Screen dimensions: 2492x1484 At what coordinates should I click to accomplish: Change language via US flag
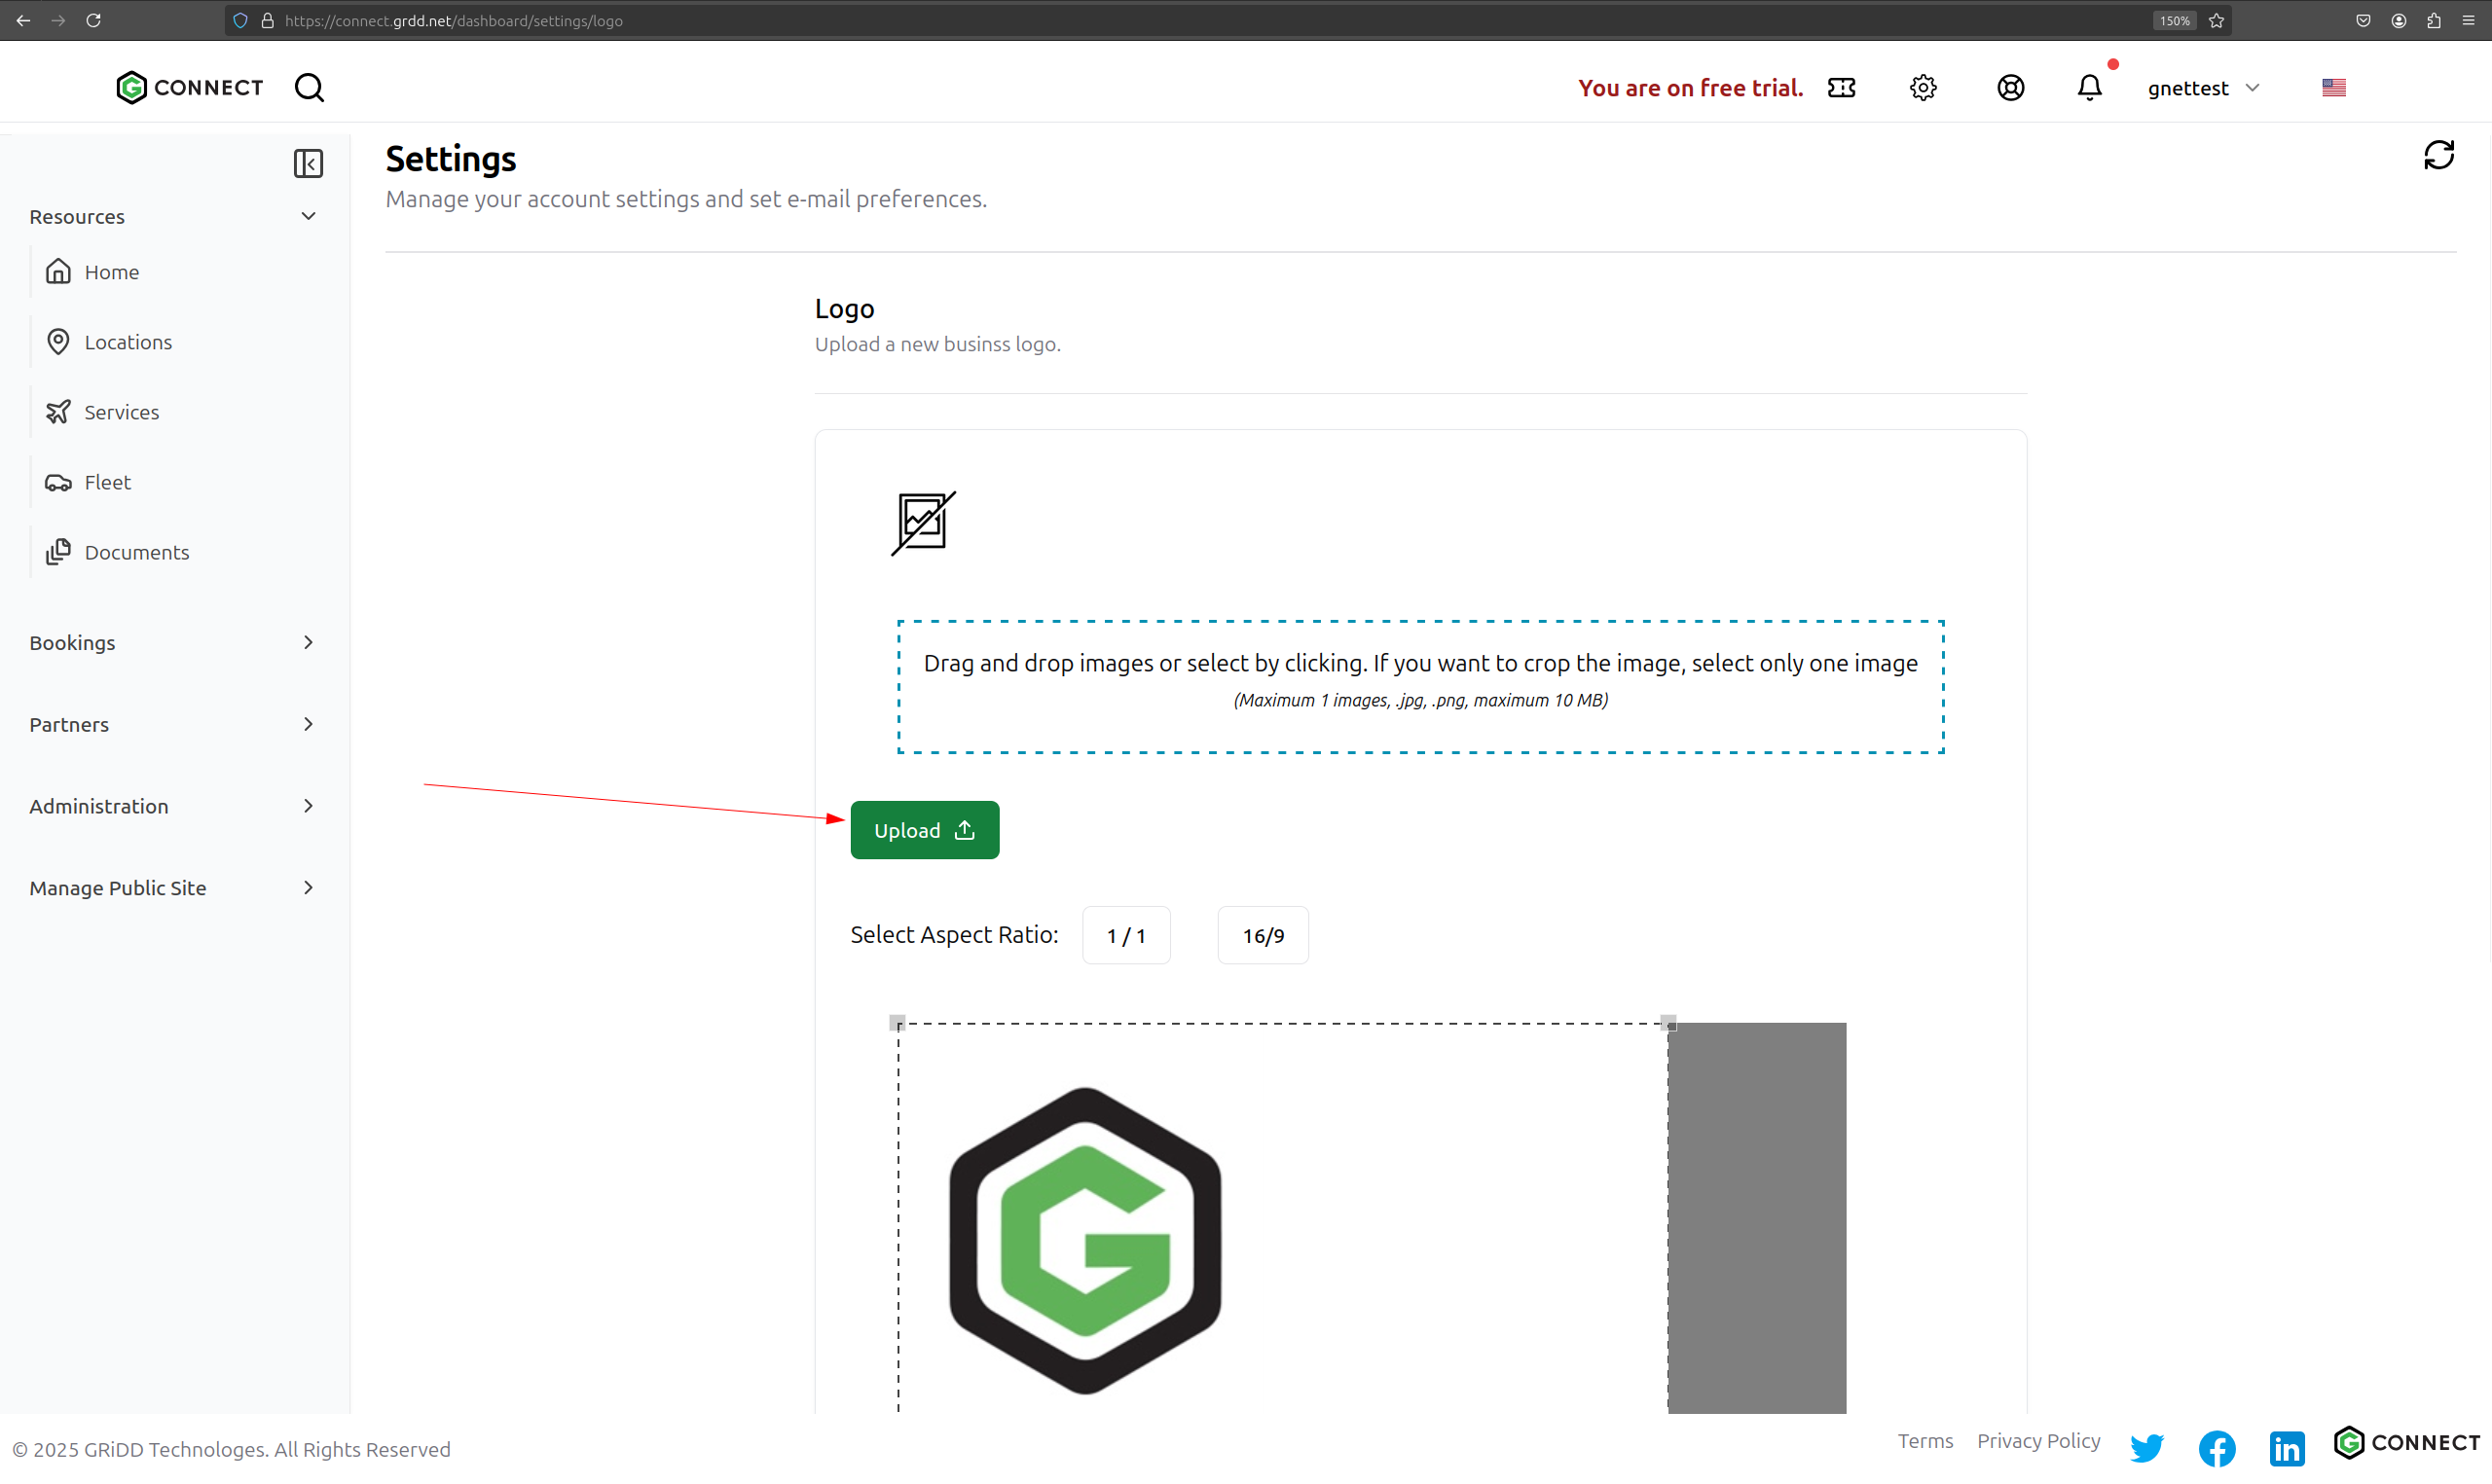coord(2333,88)
